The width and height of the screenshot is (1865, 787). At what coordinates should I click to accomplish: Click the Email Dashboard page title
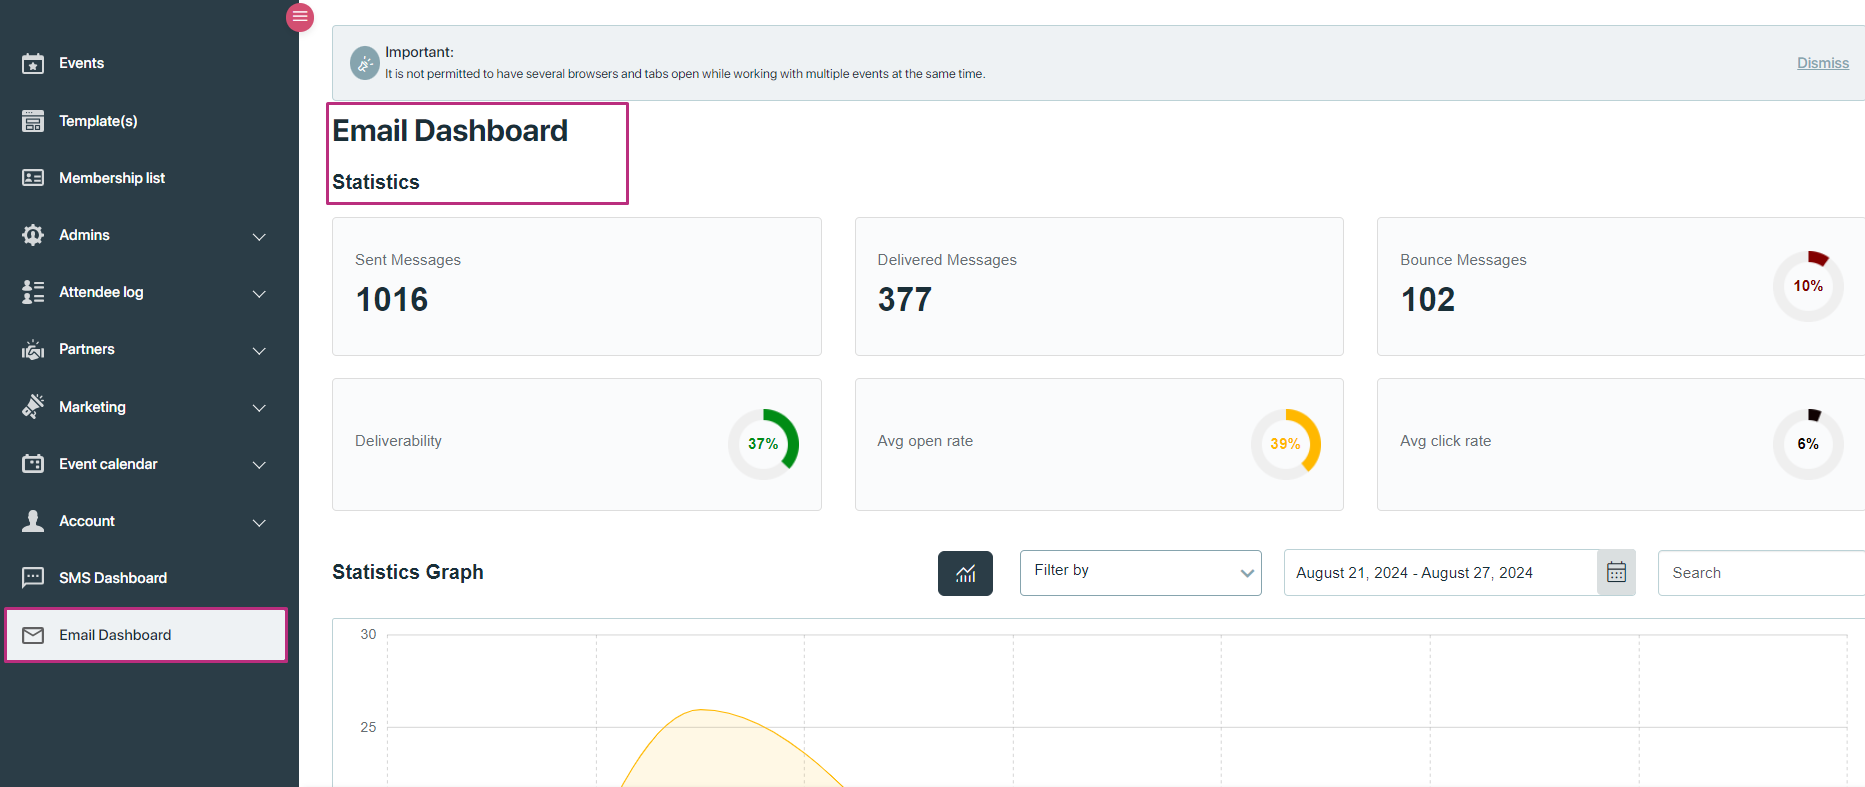click(x=450, y=131)
